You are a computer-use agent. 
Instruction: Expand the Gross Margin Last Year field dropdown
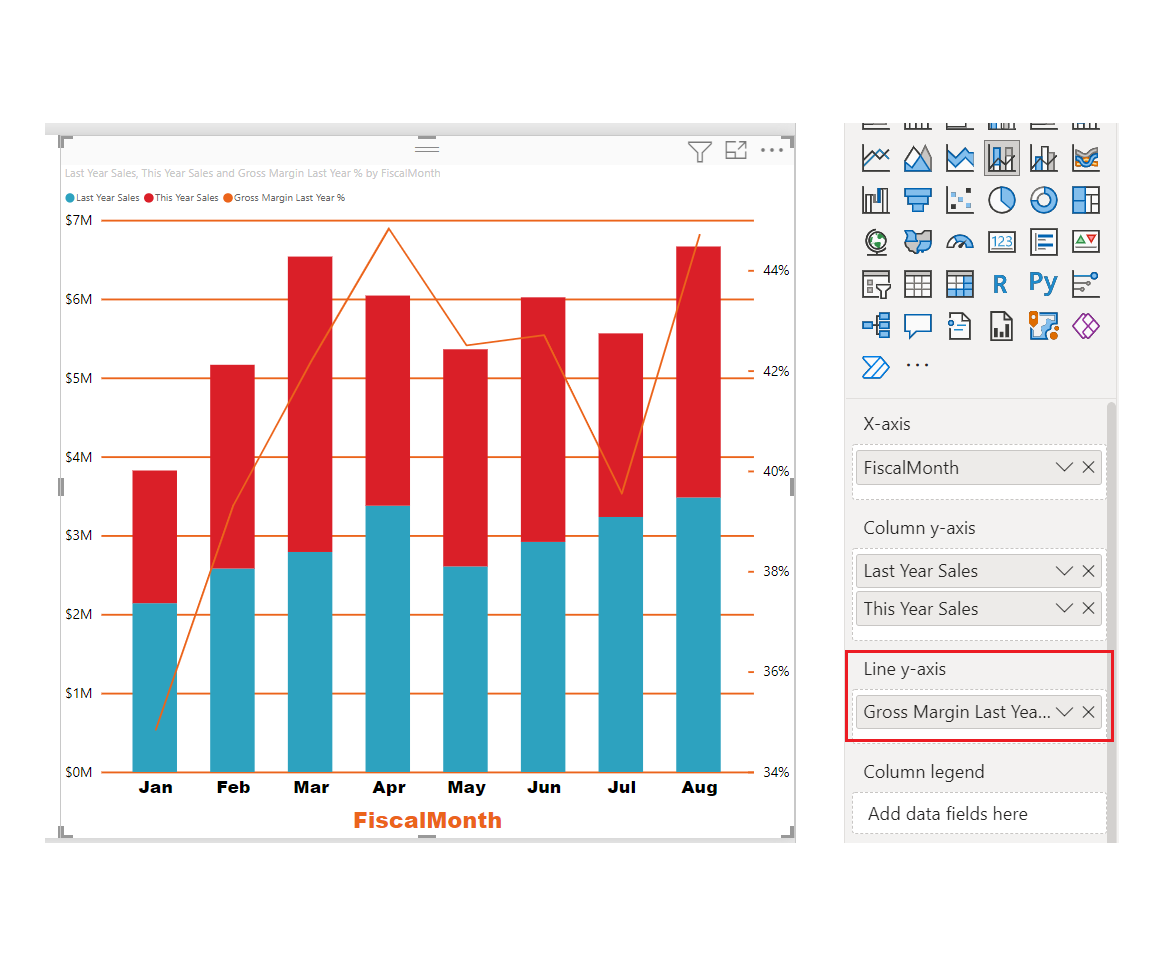pyautogui.click(x=1063, y=711)
